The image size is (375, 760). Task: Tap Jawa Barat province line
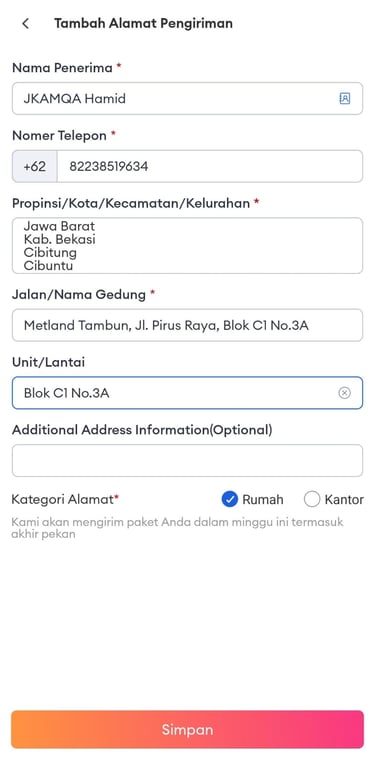pyautogui.click(x=59, y=226)
